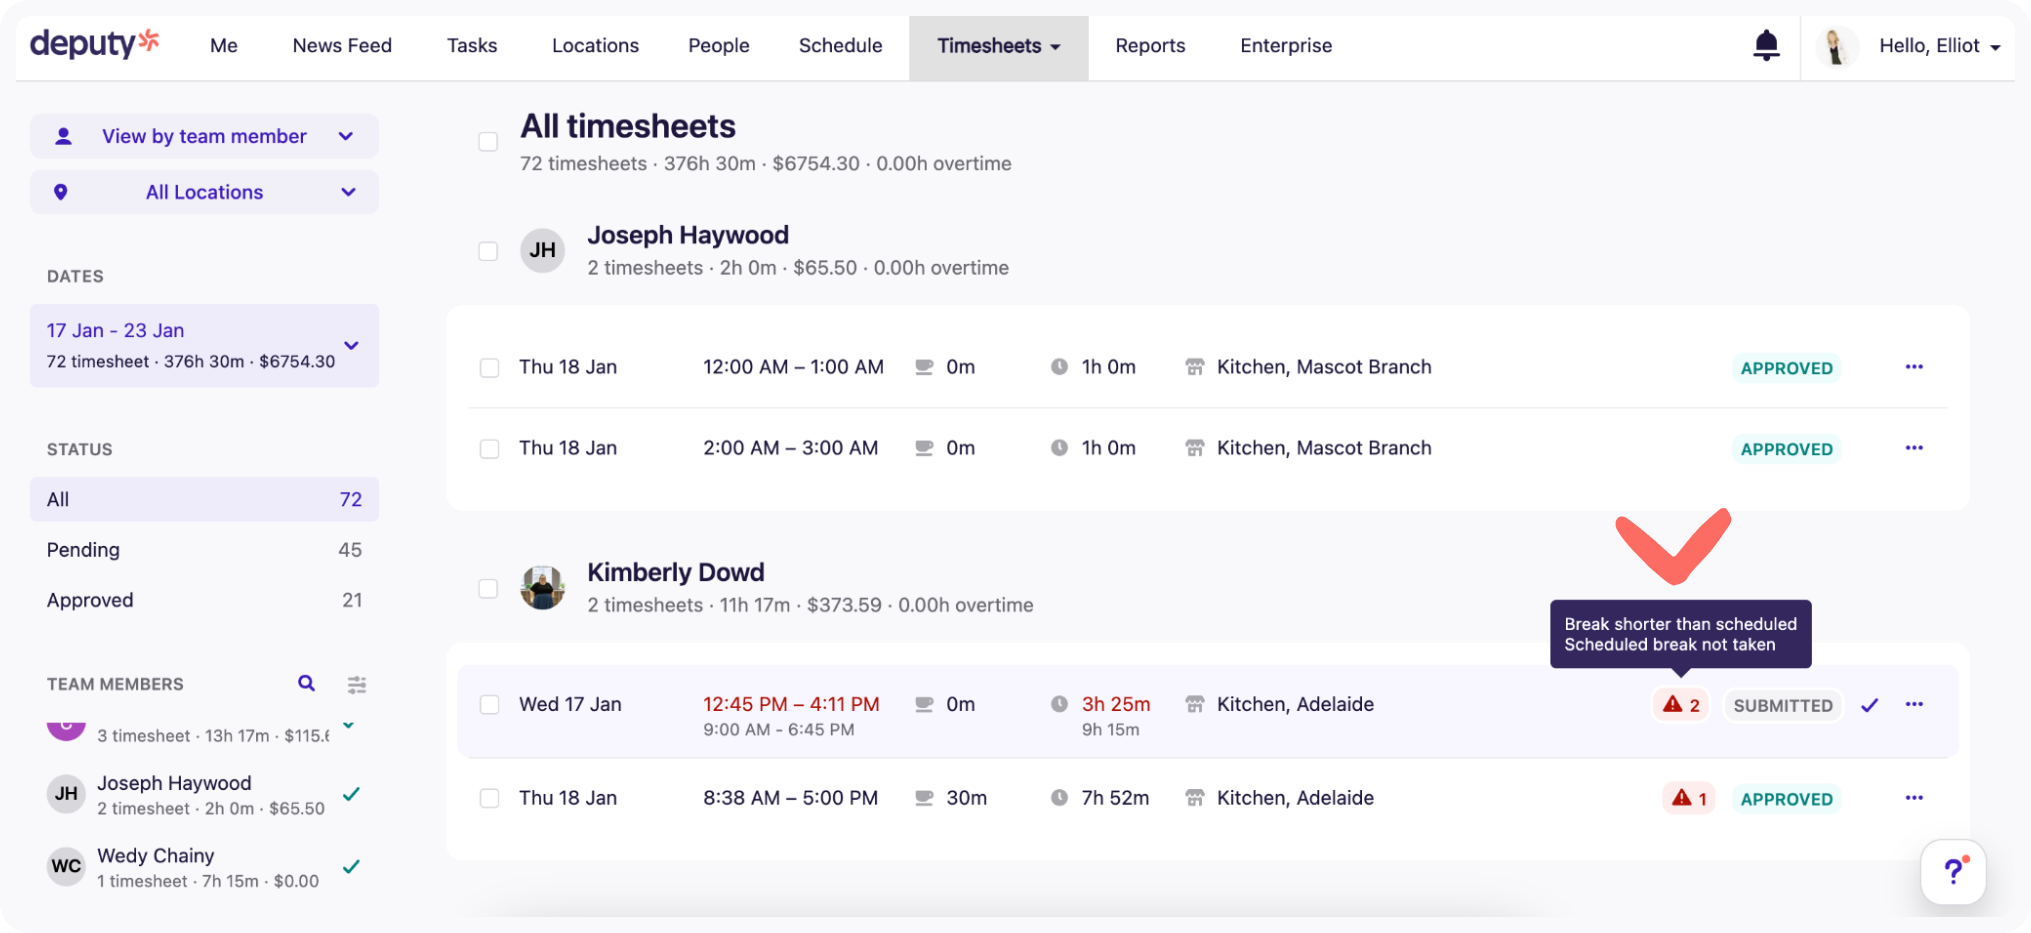Check the checkbox next to Joseph Haywood
The image size is (2031, 933).
488,251
